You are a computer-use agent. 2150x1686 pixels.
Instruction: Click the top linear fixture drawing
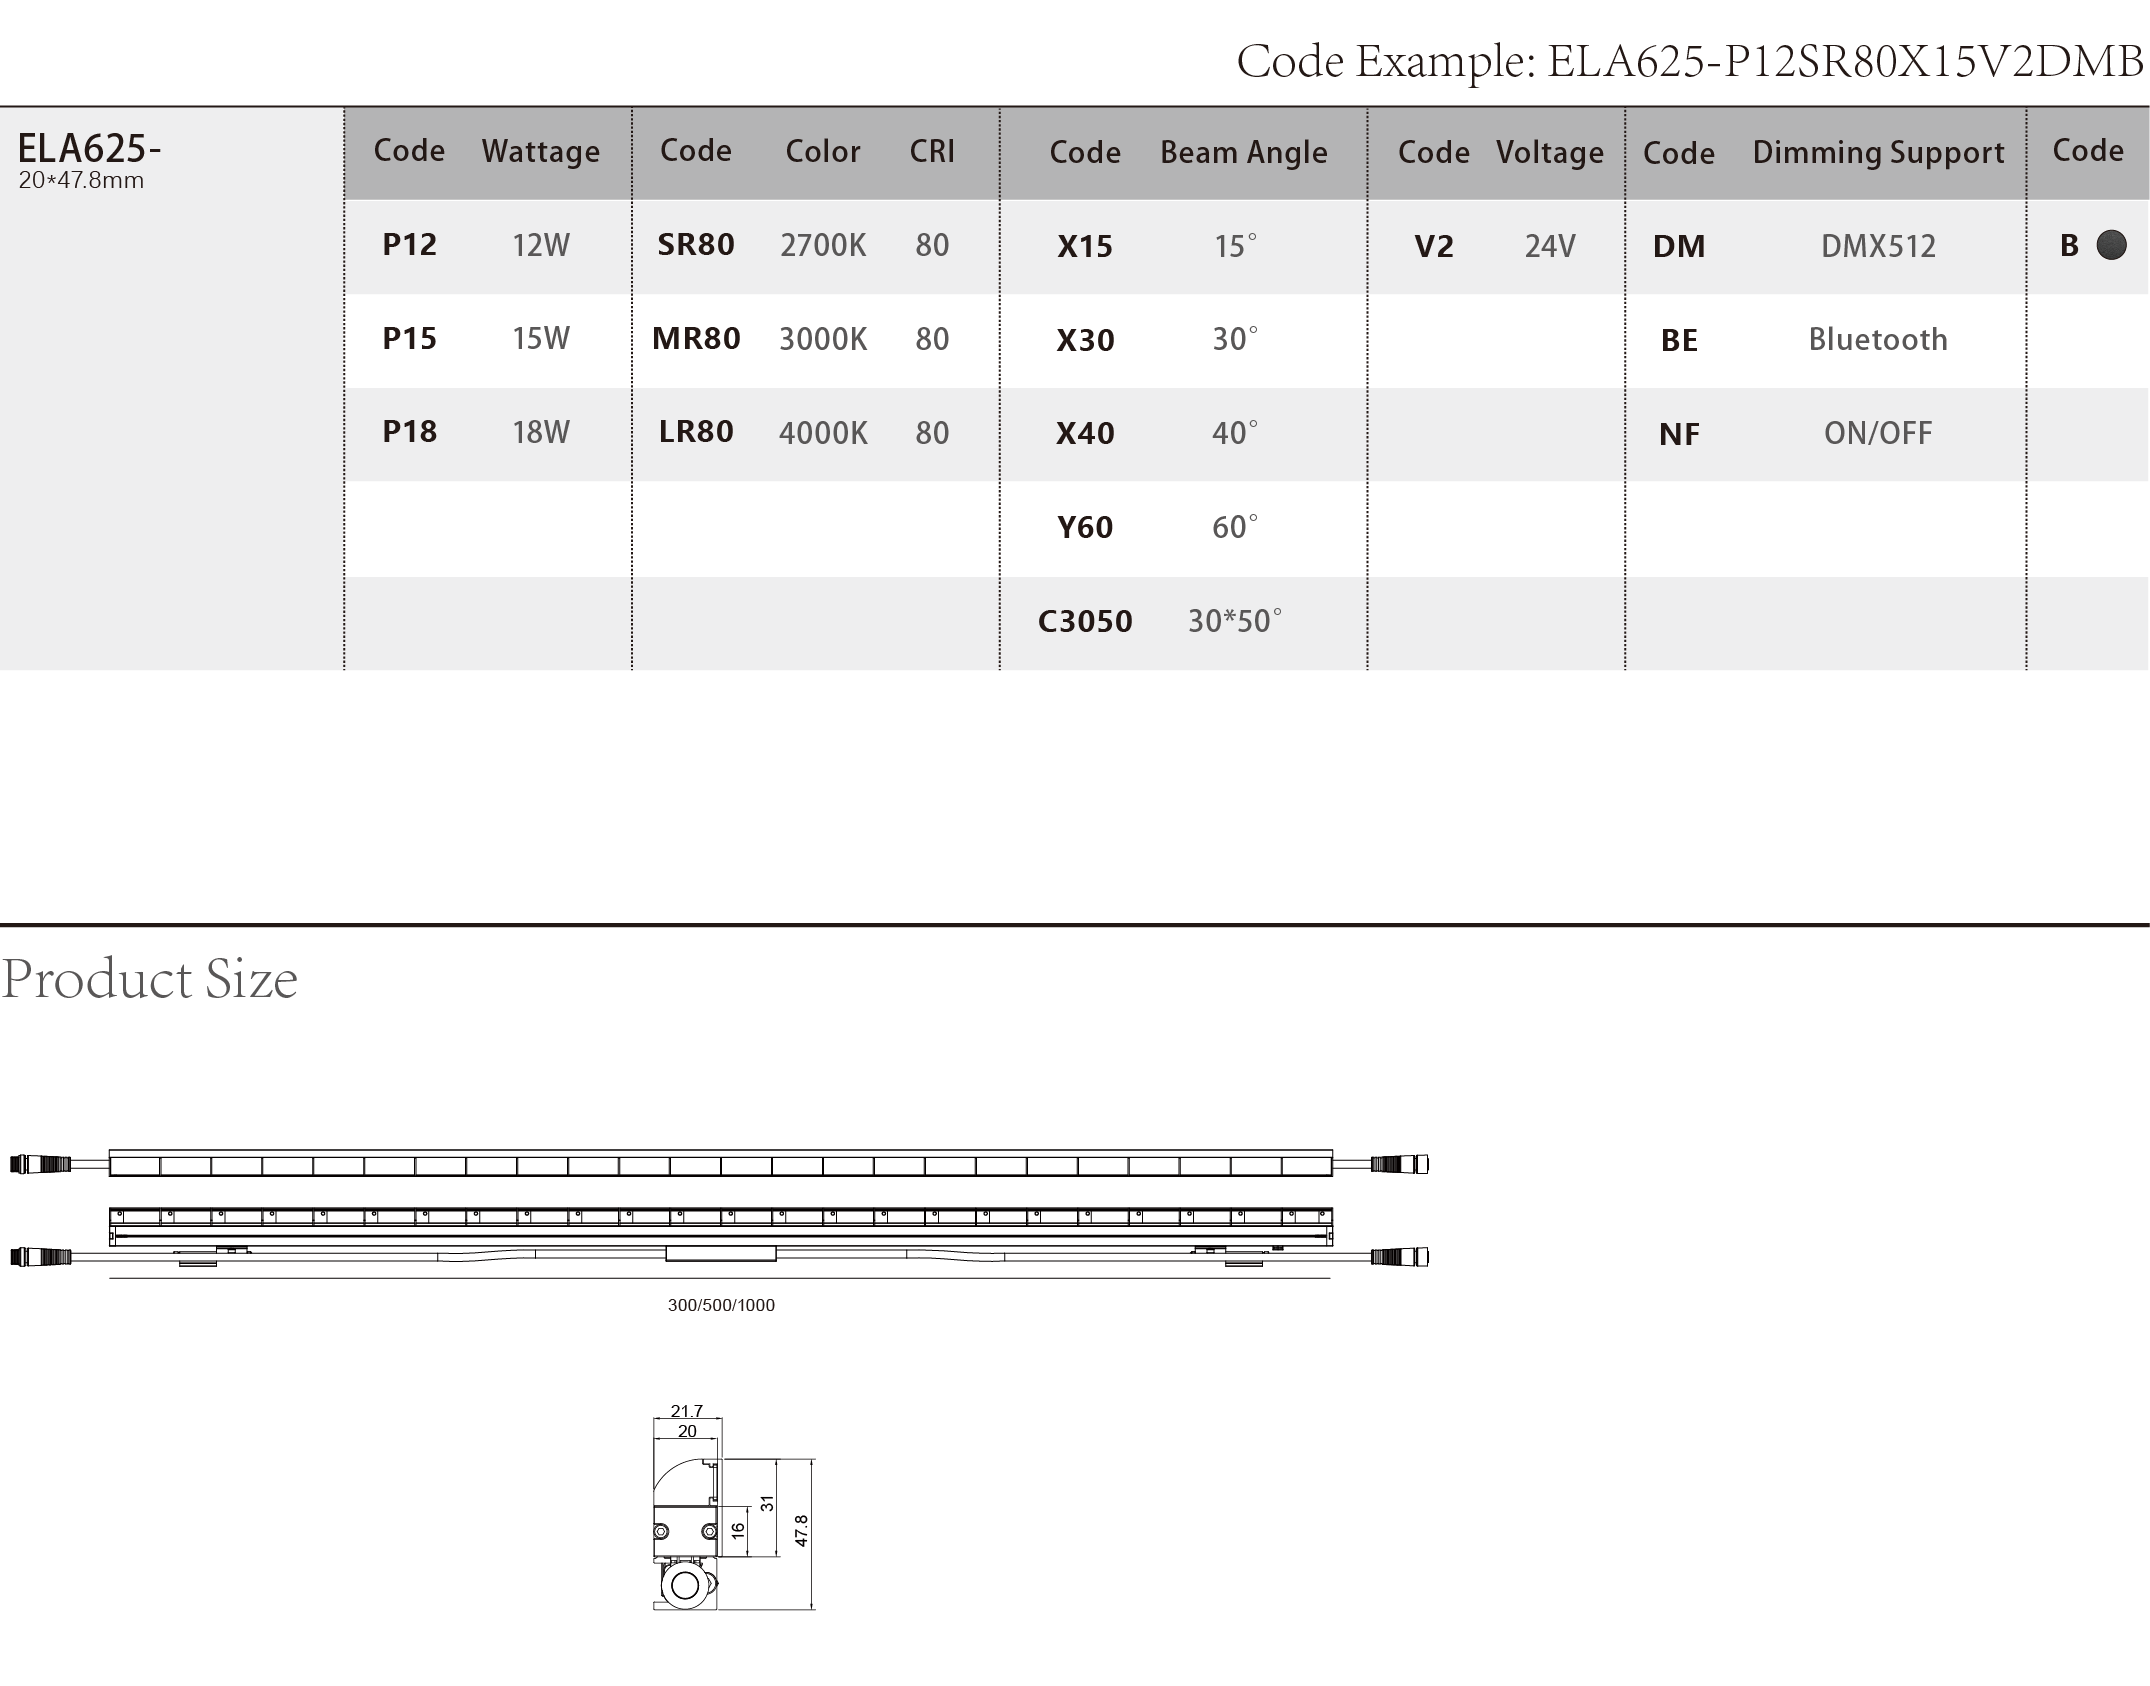(720, 1164)
